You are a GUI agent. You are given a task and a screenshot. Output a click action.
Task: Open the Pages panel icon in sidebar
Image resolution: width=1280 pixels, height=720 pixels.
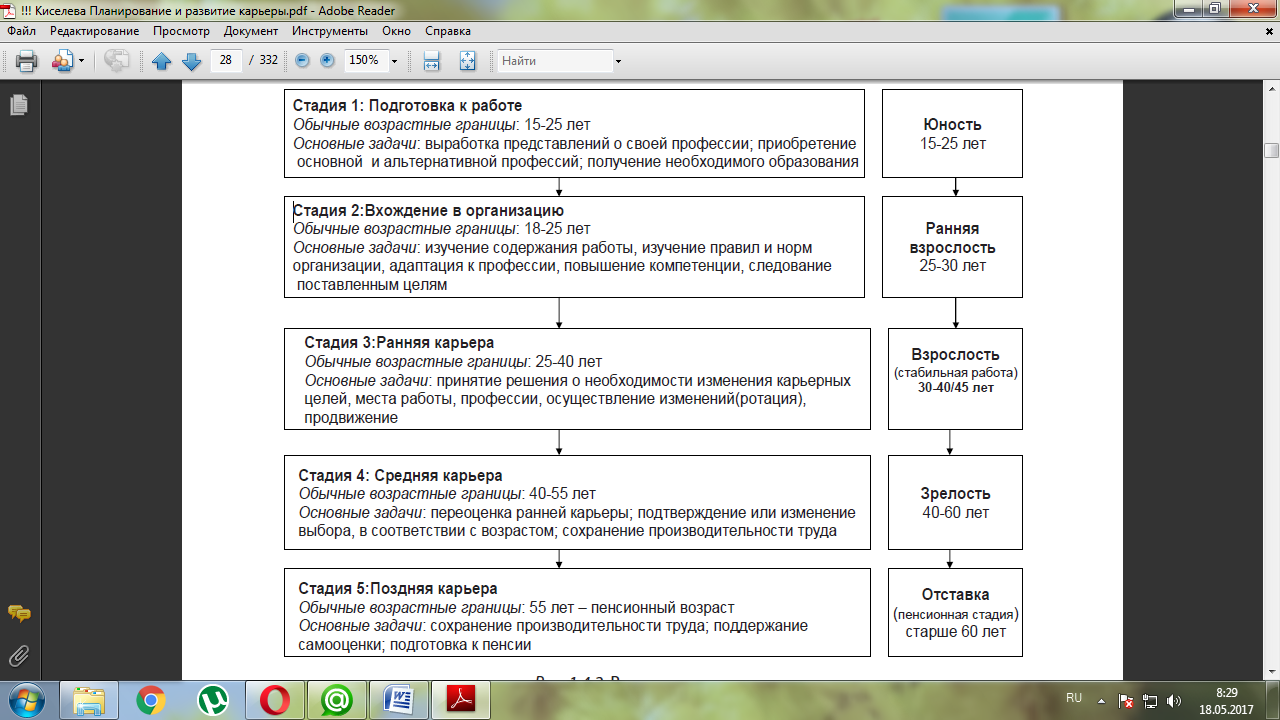point(18,105)
